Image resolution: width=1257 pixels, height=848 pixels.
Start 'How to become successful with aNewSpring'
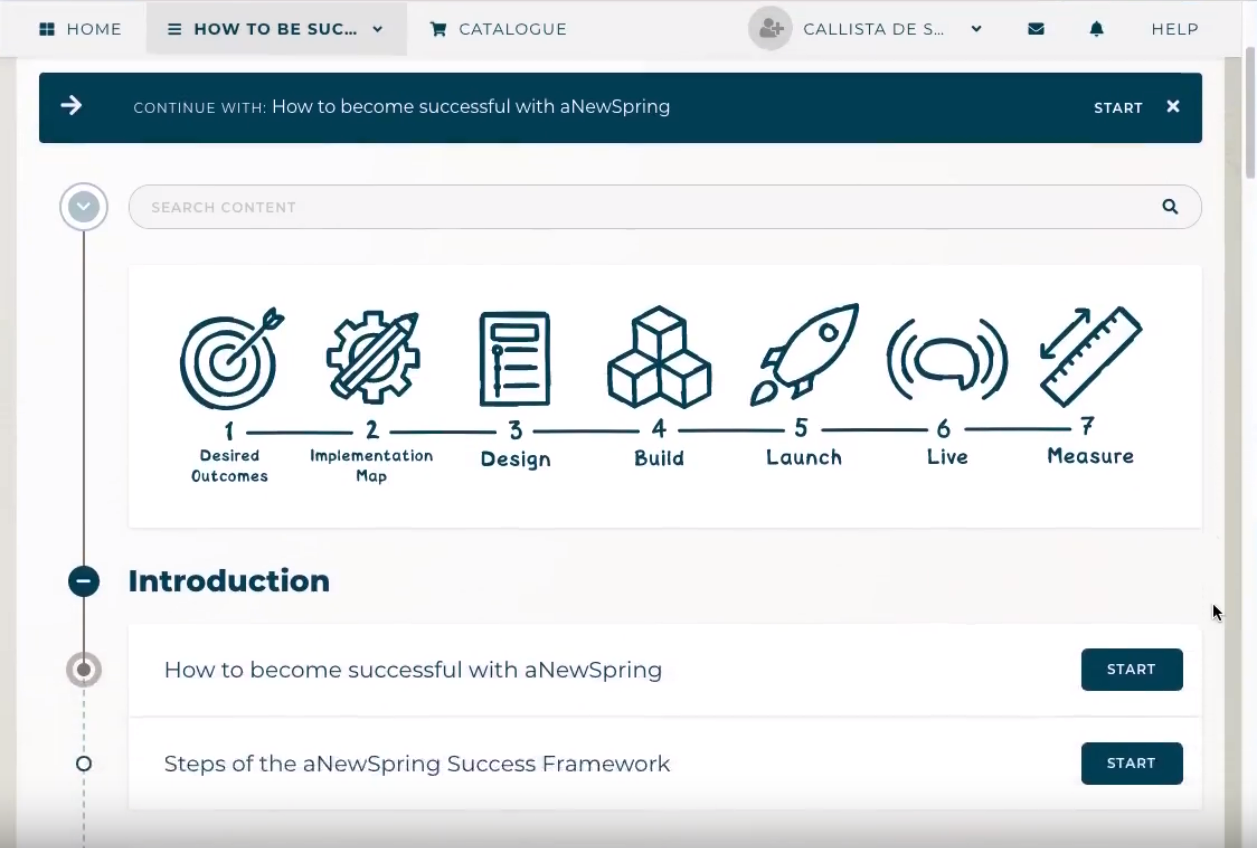pos(1131,670)
